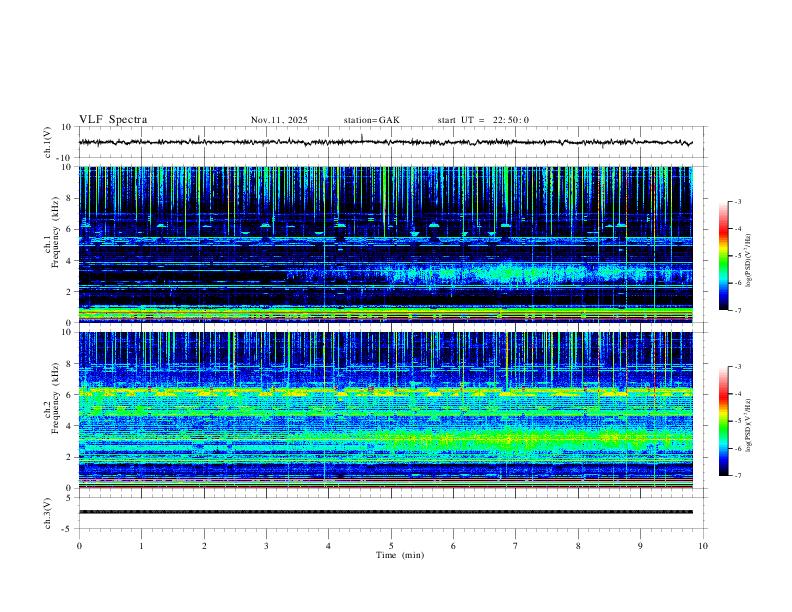Click the lower colorbar 'log(PSD)(V²/Hz)' label
The height and width of the screenshot is (612, 792).
pyautogui.click(x=748, y=426)
